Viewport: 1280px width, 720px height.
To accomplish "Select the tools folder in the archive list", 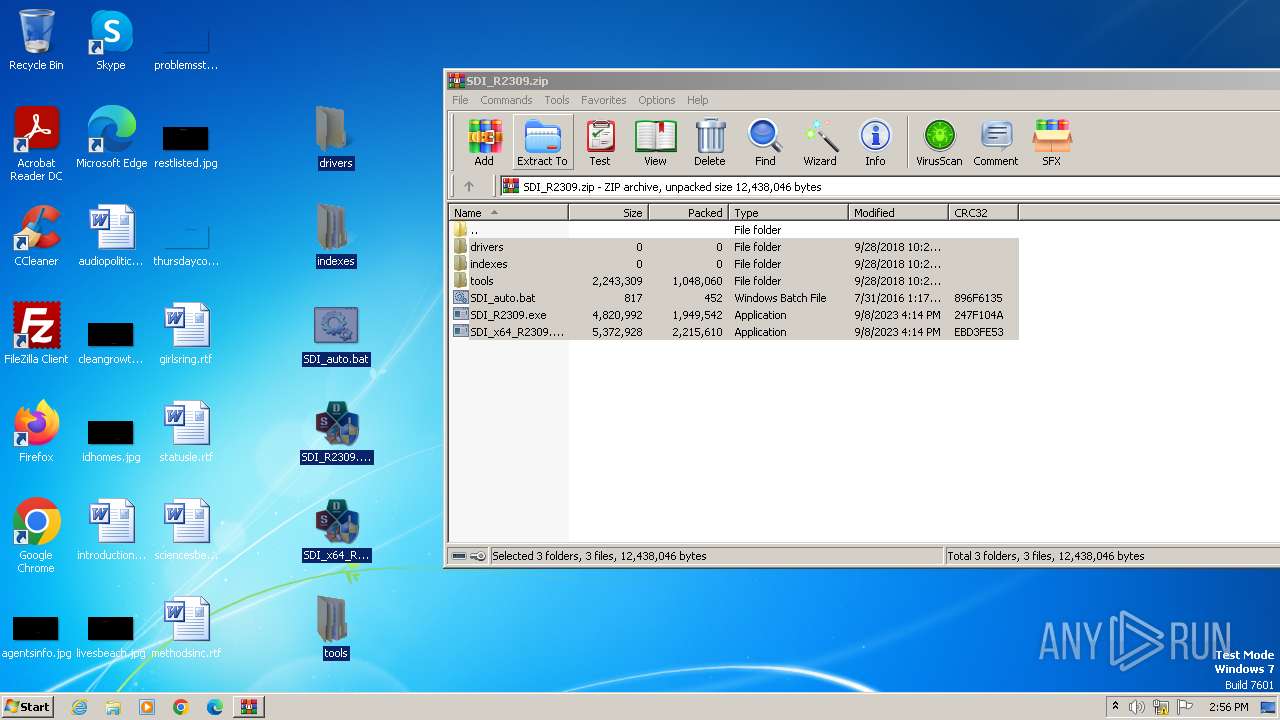I will pos(734,281).
